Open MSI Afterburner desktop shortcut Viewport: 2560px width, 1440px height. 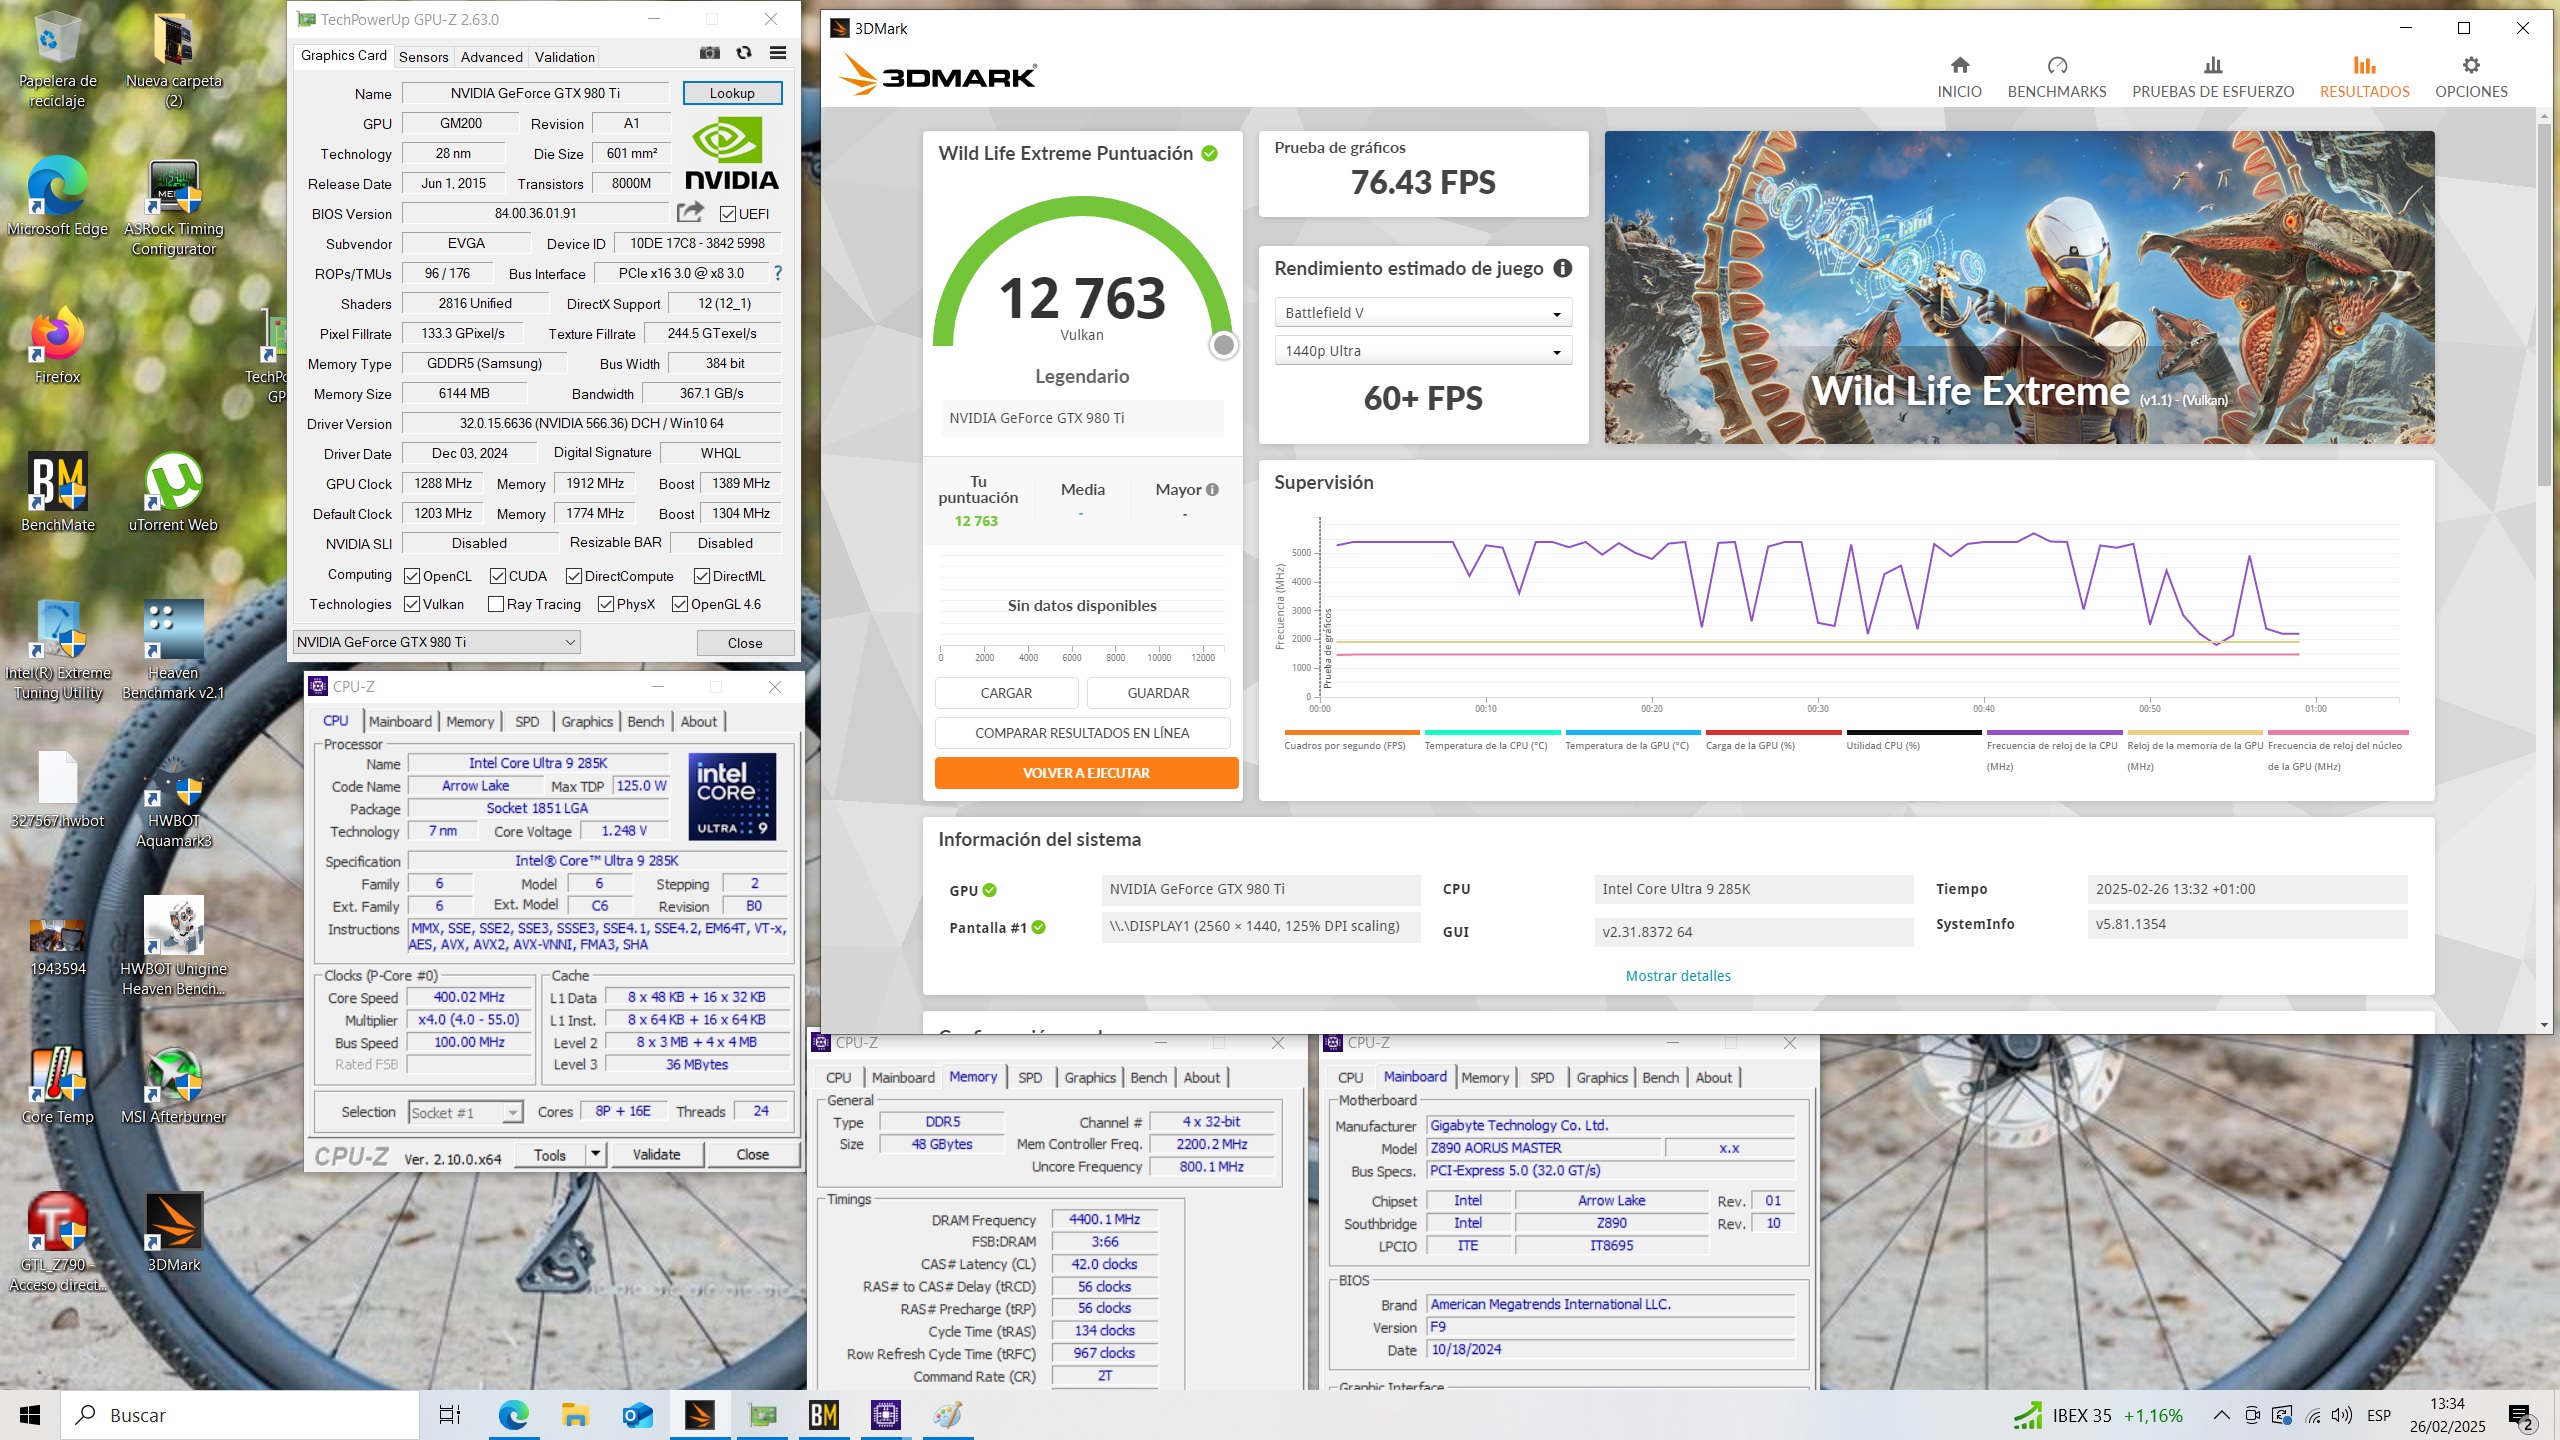173,1086
